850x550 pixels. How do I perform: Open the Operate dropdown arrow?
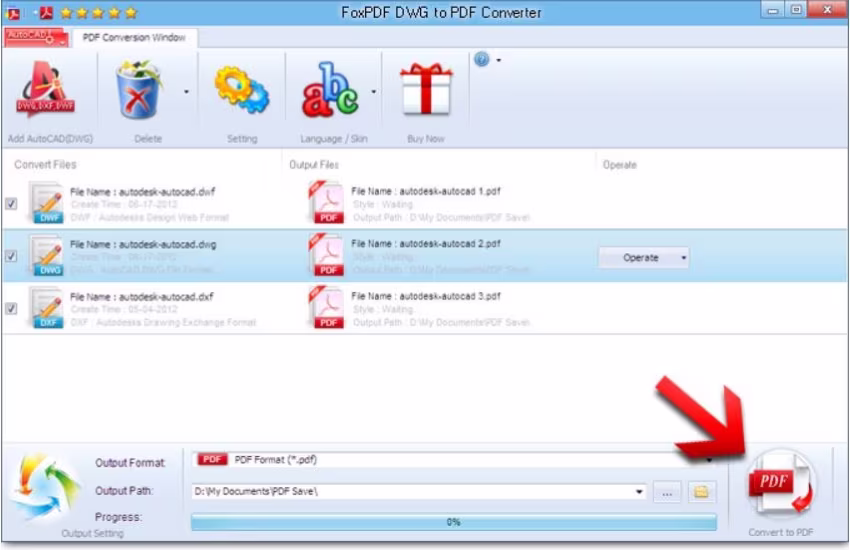684,258
